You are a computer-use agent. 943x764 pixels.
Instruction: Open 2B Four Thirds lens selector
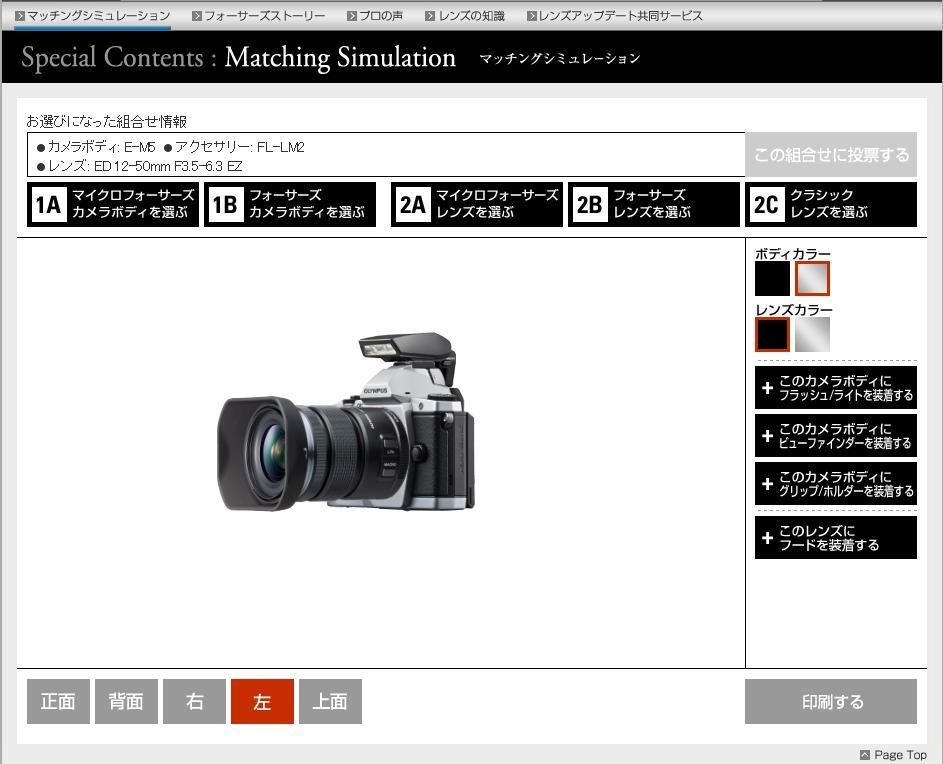click(x=654, y=204)
